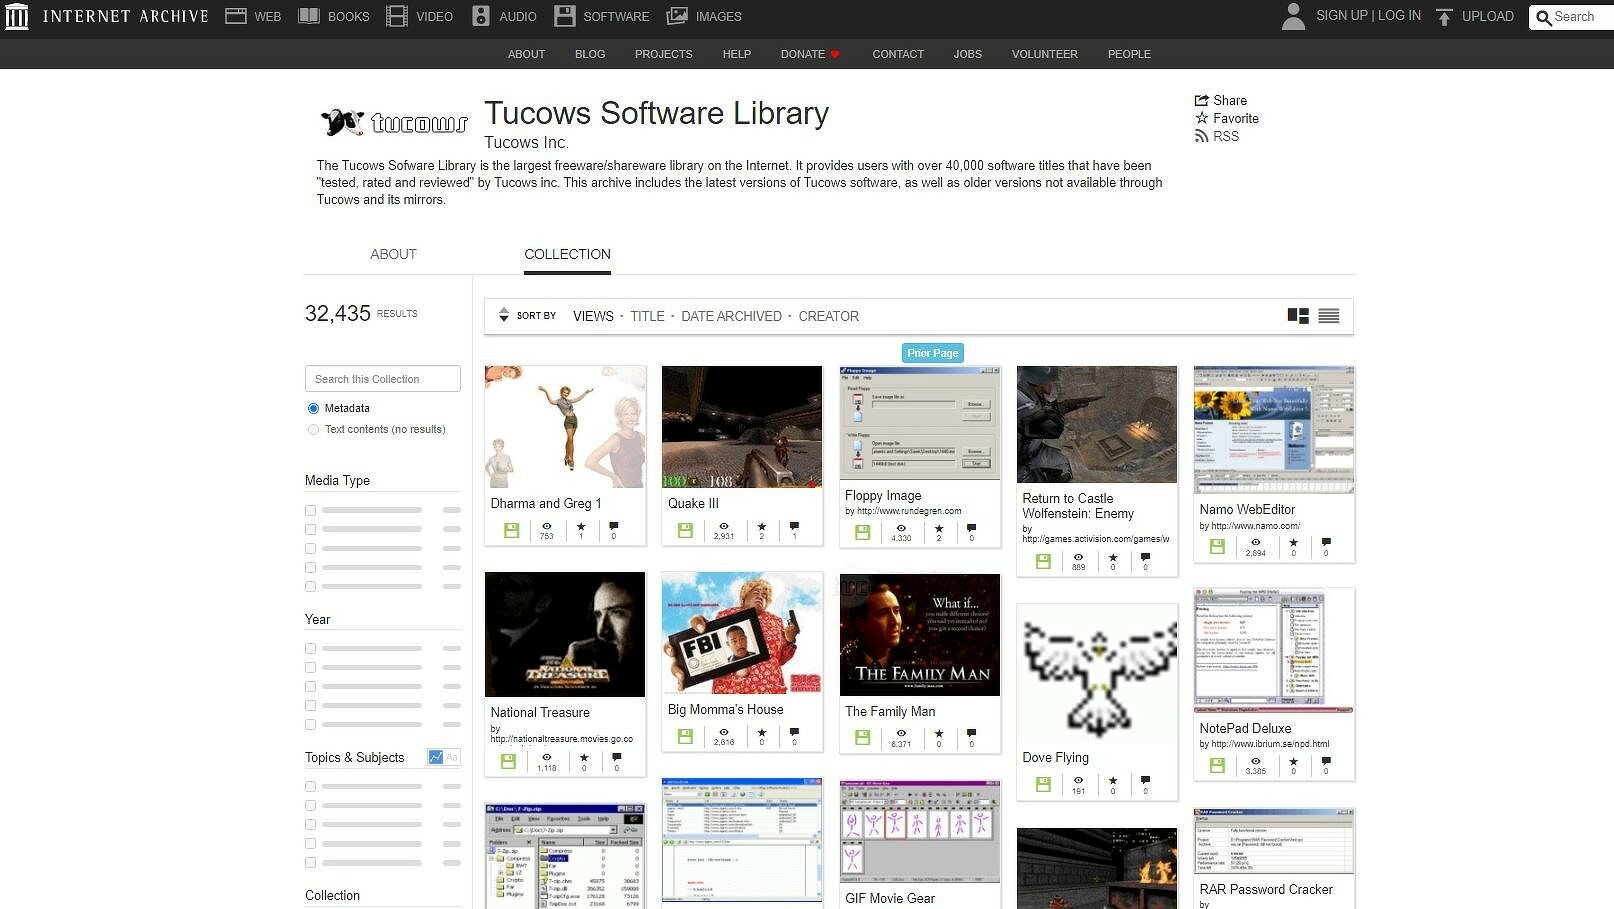Toggle the sort direction arrows
This screenshot has width=1614, height=909.
coord(504,315)
